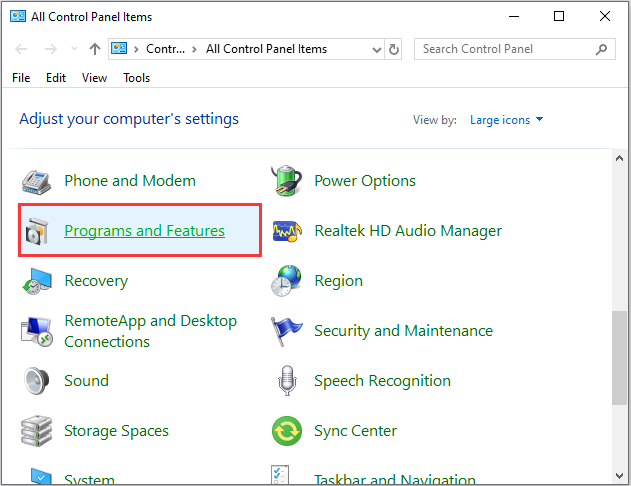Viewport: 631px width, 486px height.
Task: Click the All Control Panel Items breadcrumb
Action: [266, 49]
